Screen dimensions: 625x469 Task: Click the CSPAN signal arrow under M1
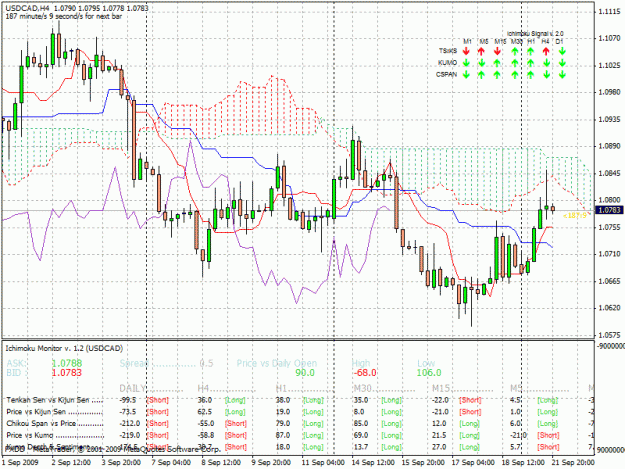[x=466, y=75]
